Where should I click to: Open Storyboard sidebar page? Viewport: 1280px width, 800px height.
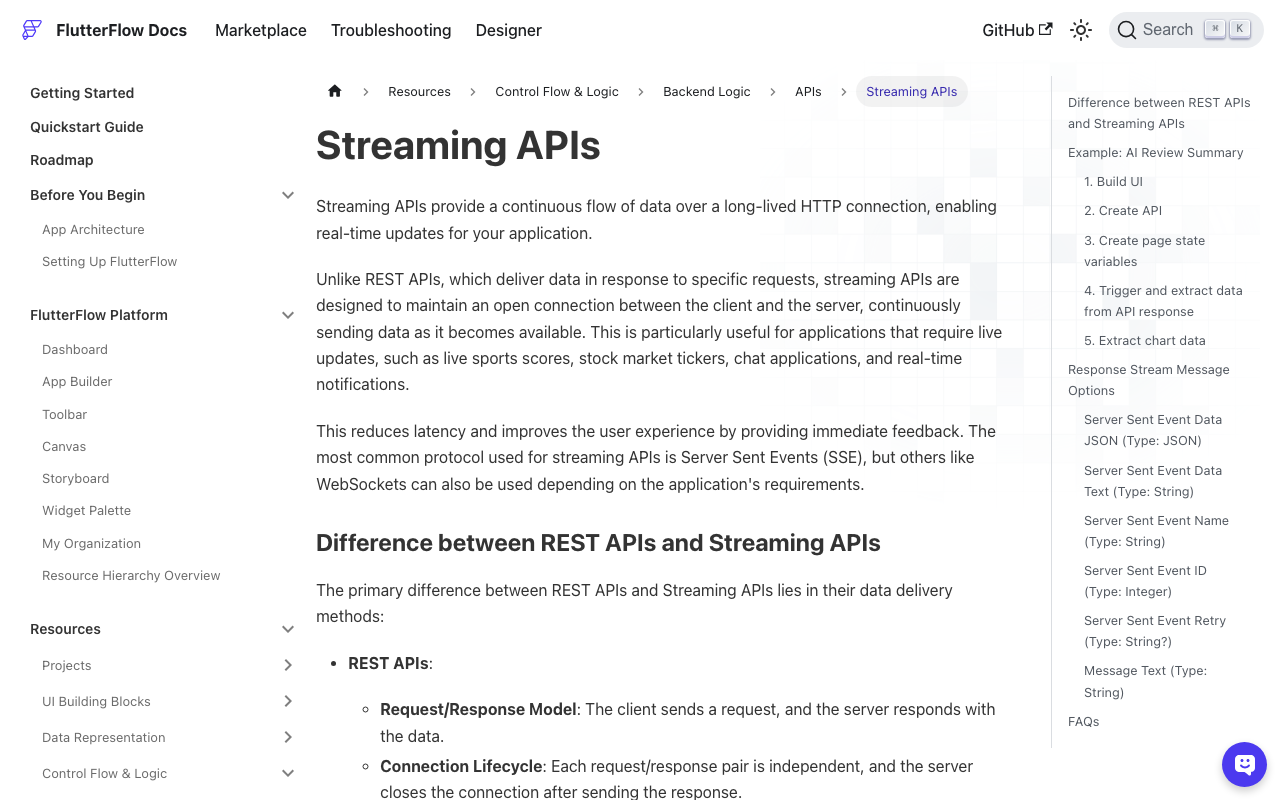(75, 478)
